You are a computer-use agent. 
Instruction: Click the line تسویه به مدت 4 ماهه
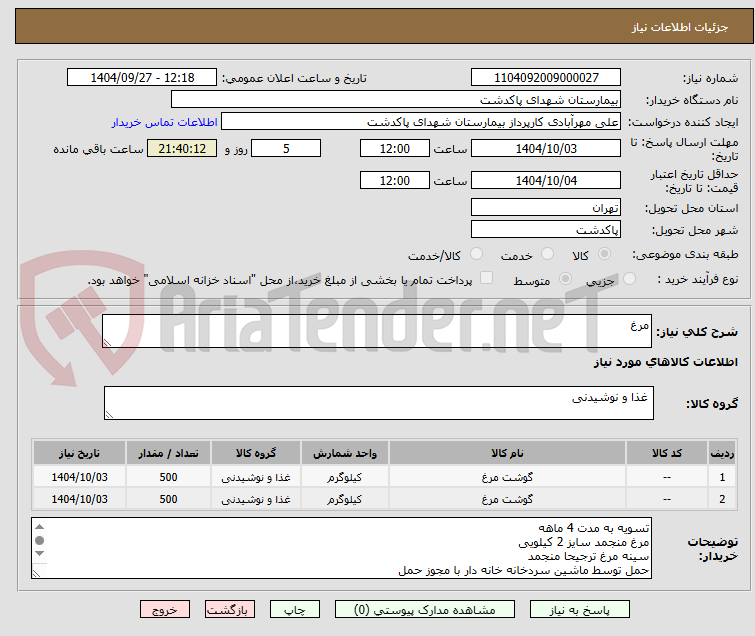point(594,528)
